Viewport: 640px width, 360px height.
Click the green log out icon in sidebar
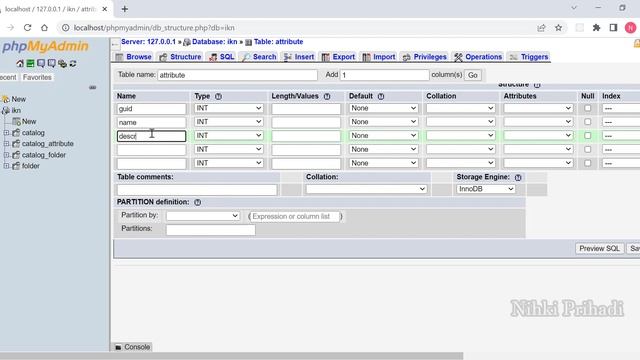tap(30, 63)
